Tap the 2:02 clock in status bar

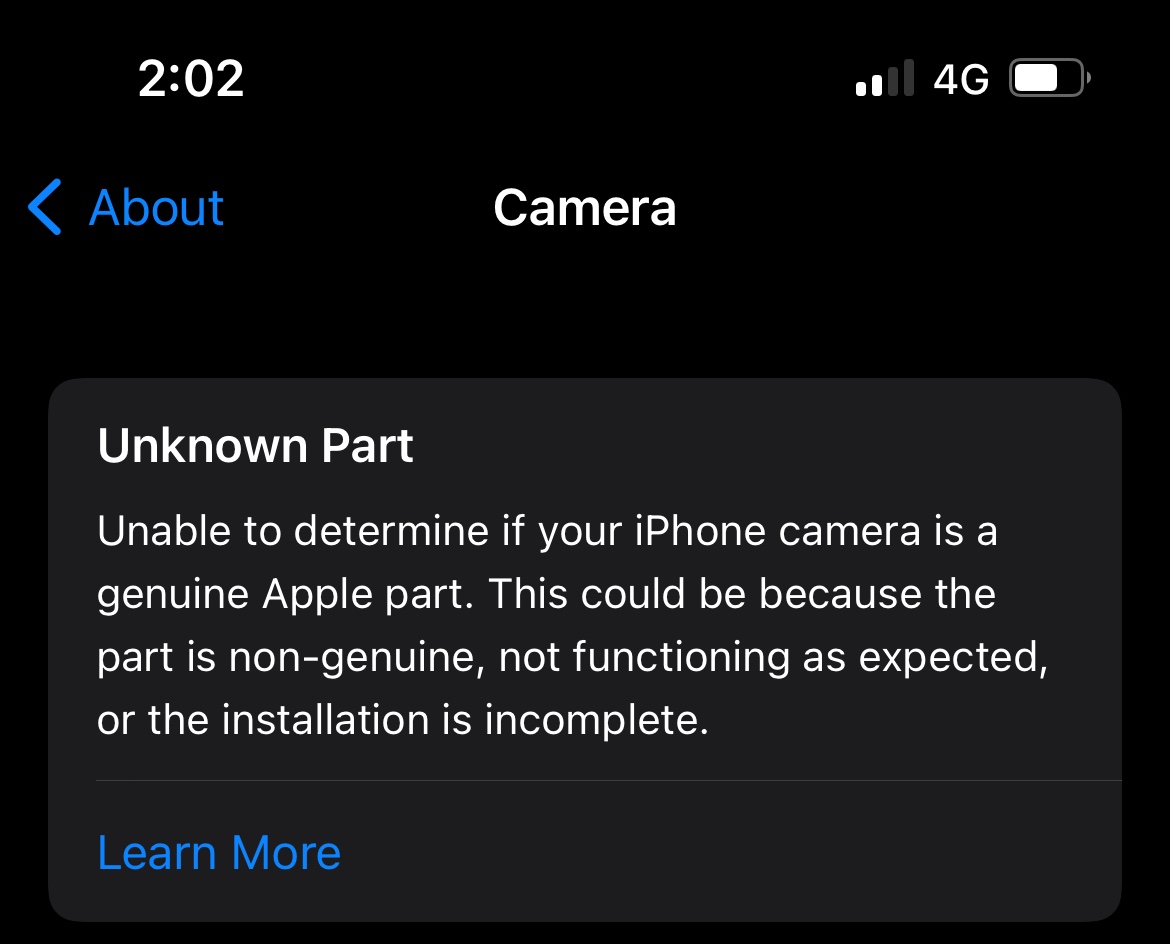coord(191,78)
